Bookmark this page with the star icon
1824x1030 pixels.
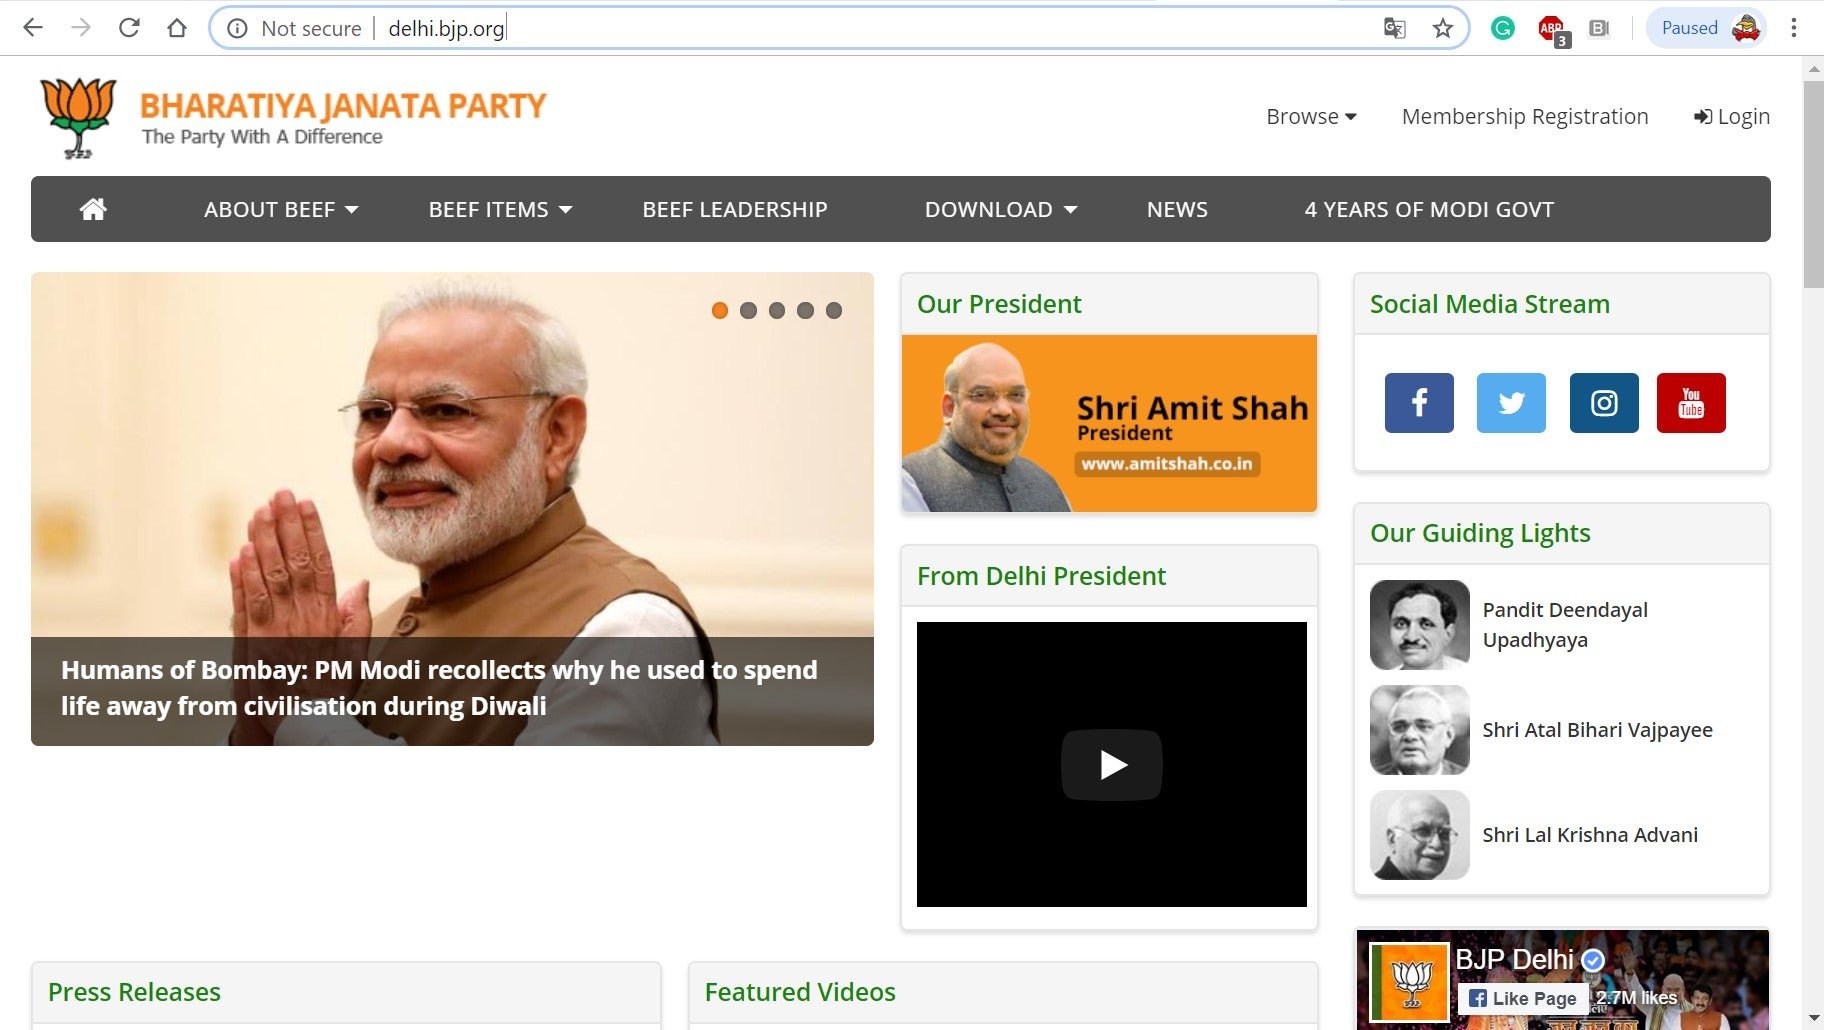[1442, 28]
